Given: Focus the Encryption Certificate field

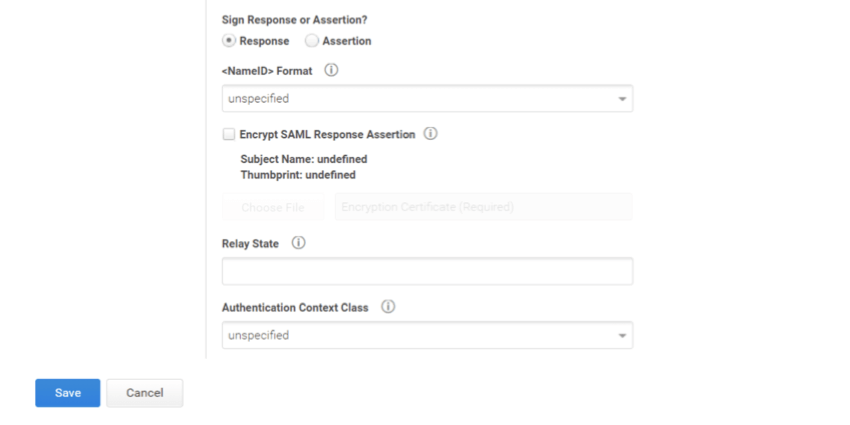Looking at the screenshot, I should pos(483,207).
